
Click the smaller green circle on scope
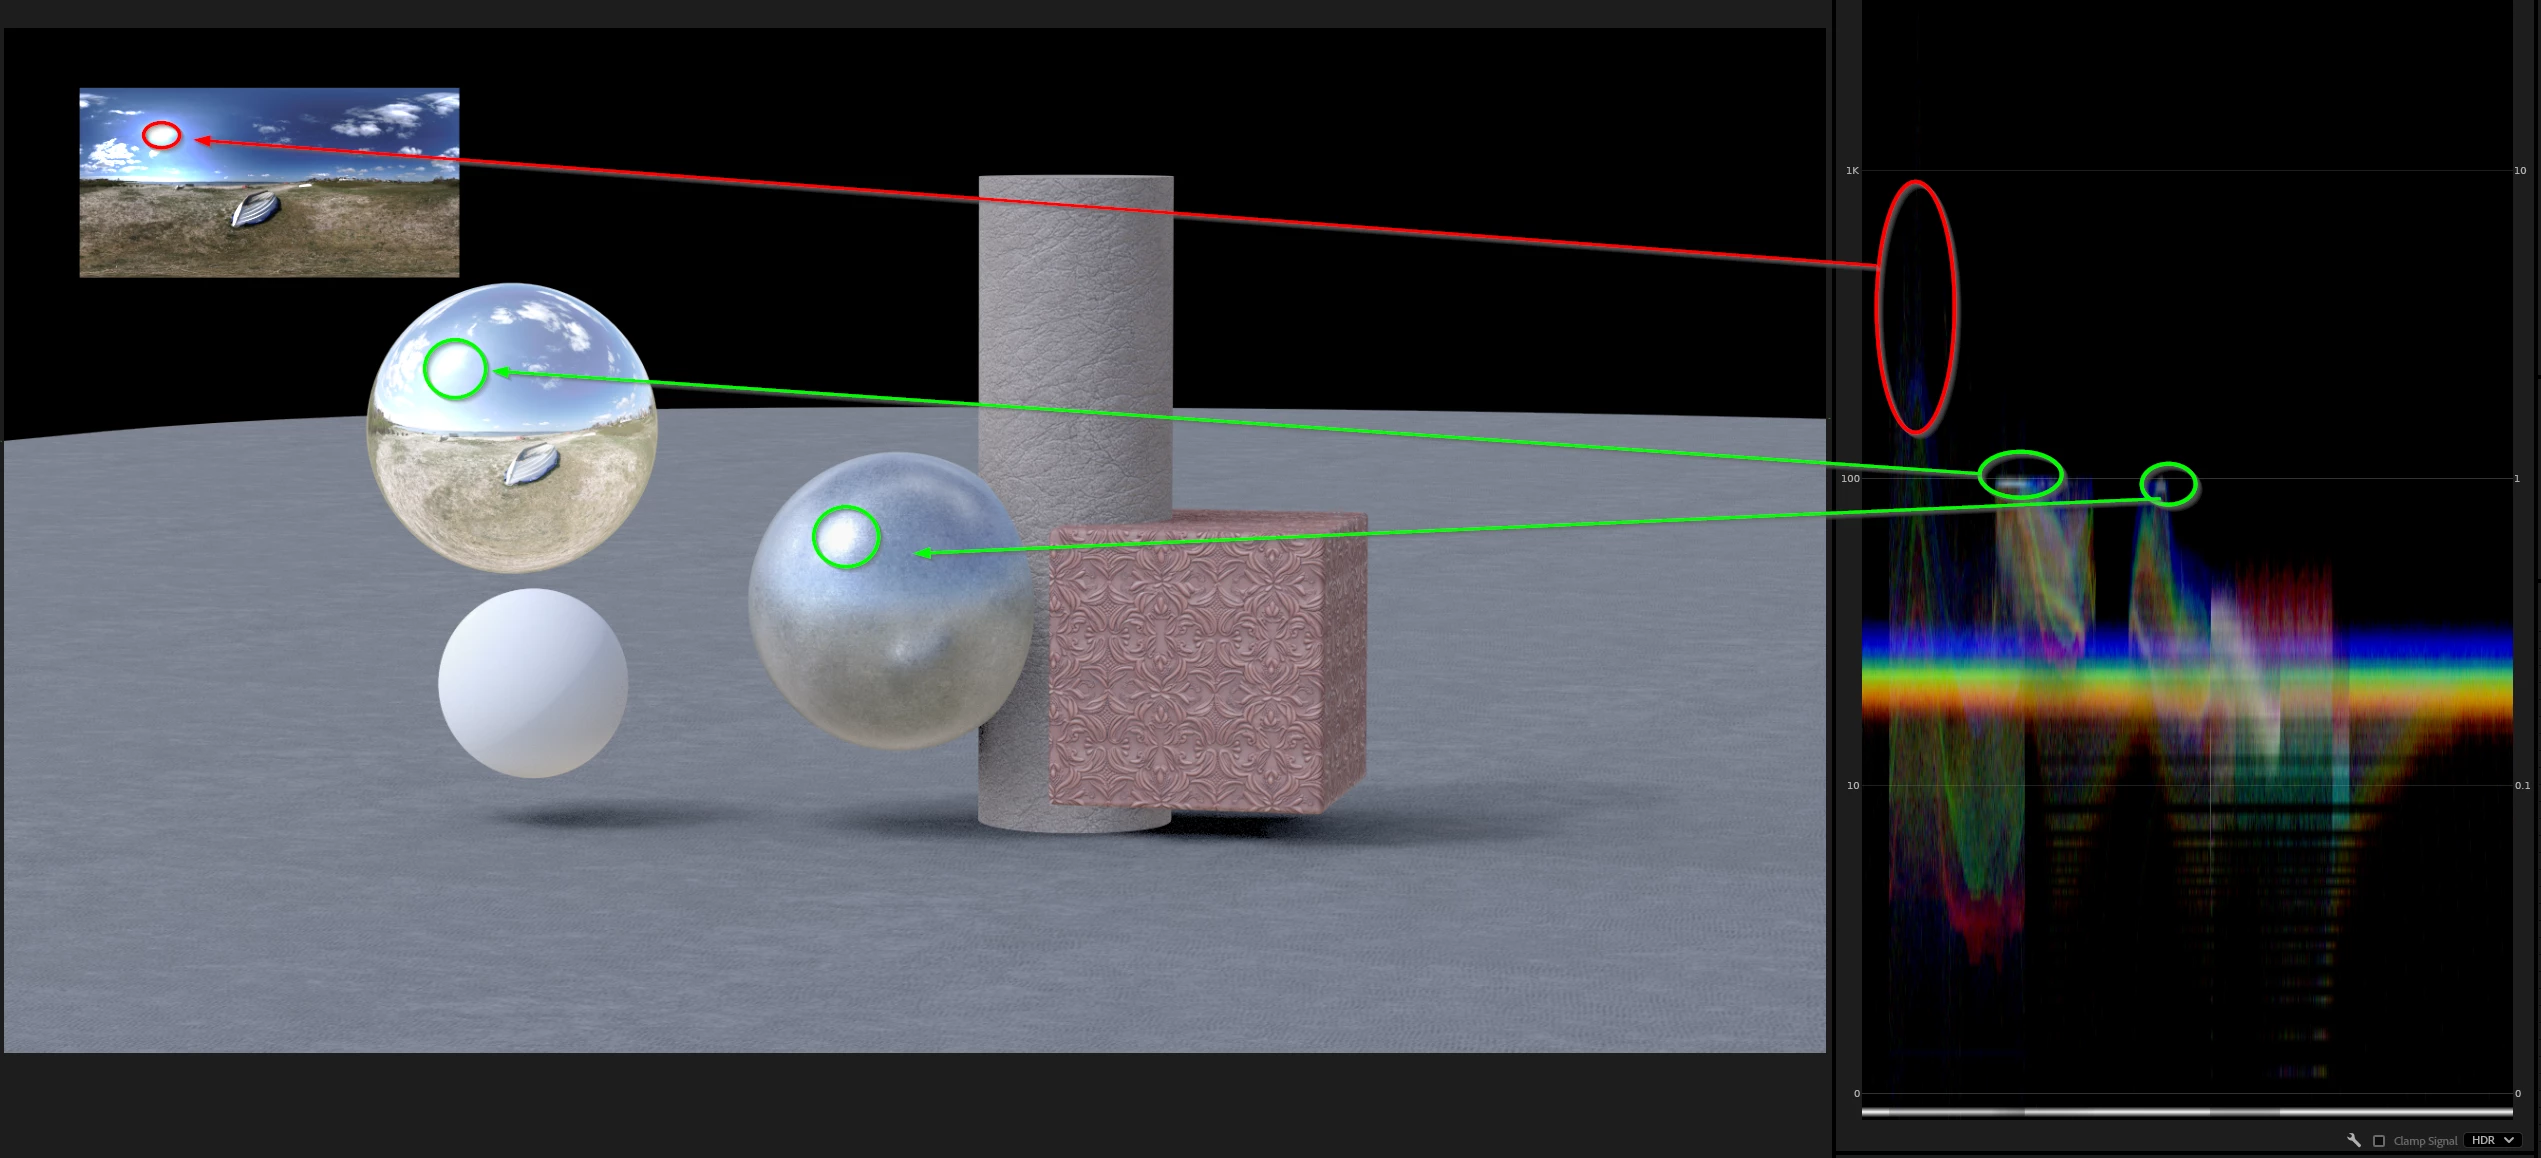click(2168, 484)
